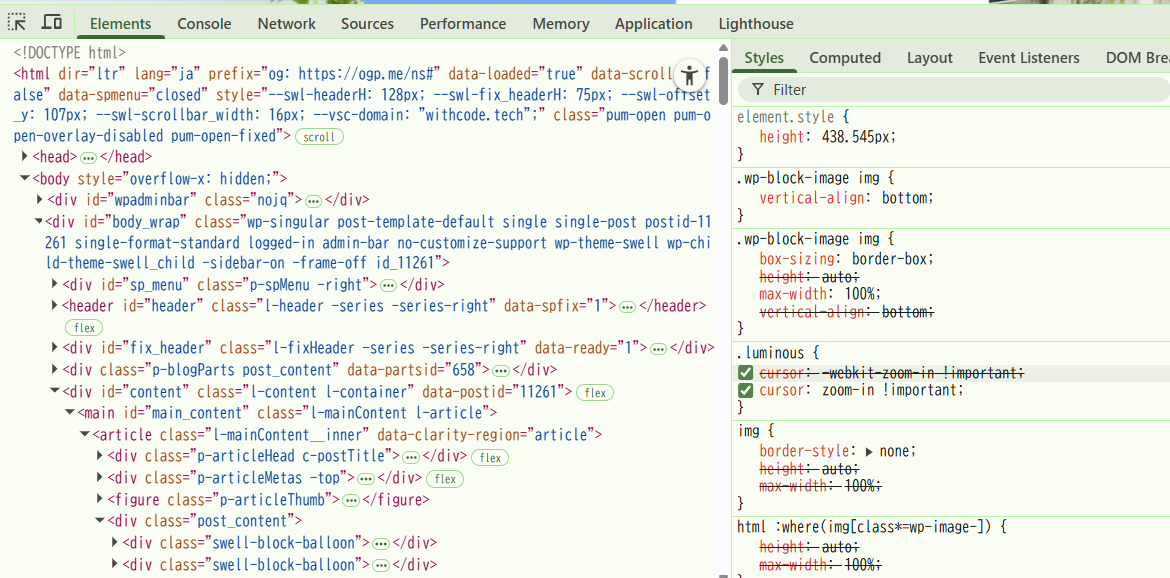The height and width of the screenshot is (578, 1170).
Task: Click the scroll badge after html tag
Action: point(319,137)
